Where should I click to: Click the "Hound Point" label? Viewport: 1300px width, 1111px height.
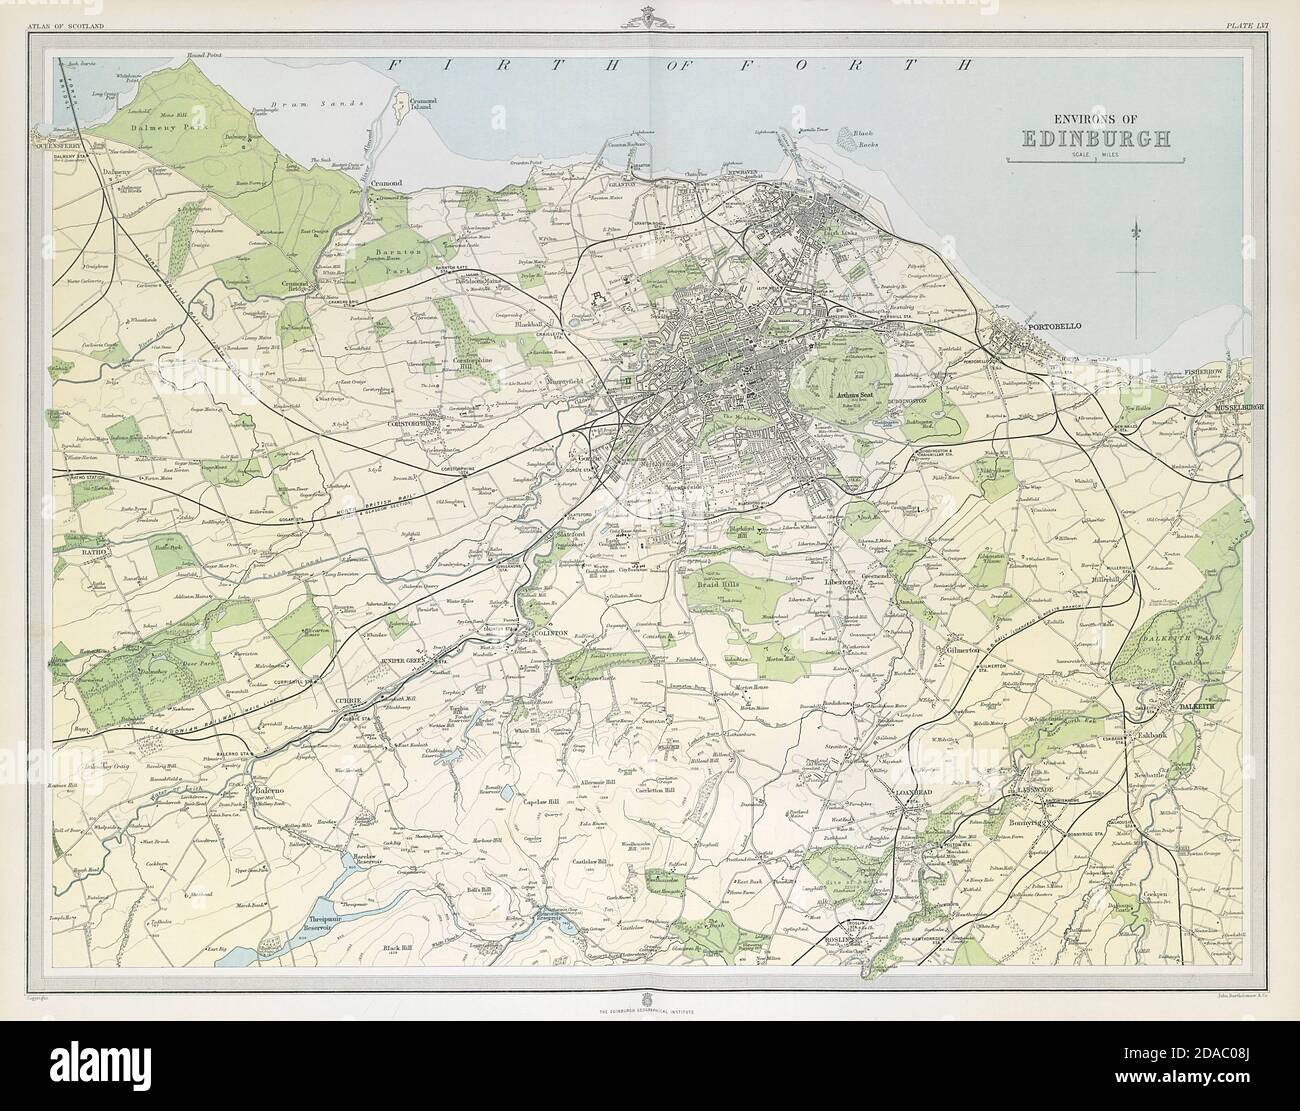203,56
